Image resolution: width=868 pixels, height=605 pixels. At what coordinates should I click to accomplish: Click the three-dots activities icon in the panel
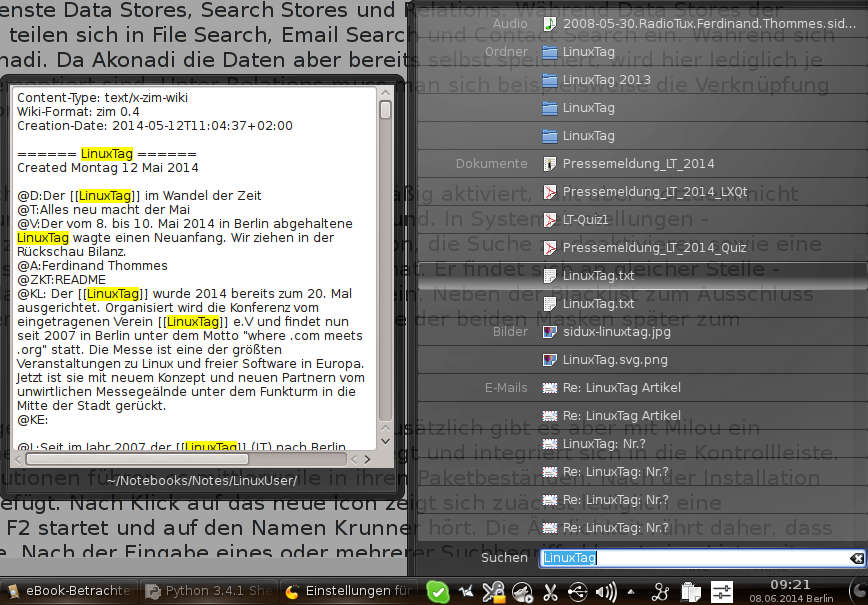tap(660, 592)
